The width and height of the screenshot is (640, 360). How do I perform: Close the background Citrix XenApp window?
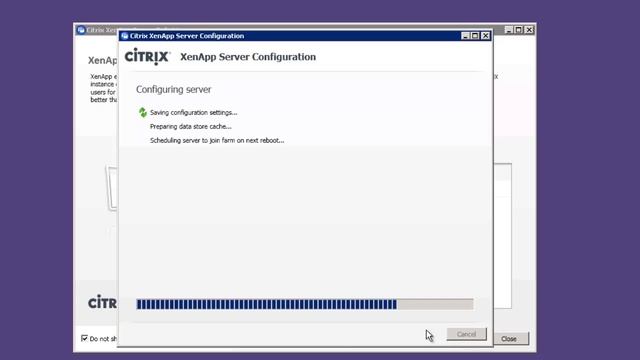point(529,30)
